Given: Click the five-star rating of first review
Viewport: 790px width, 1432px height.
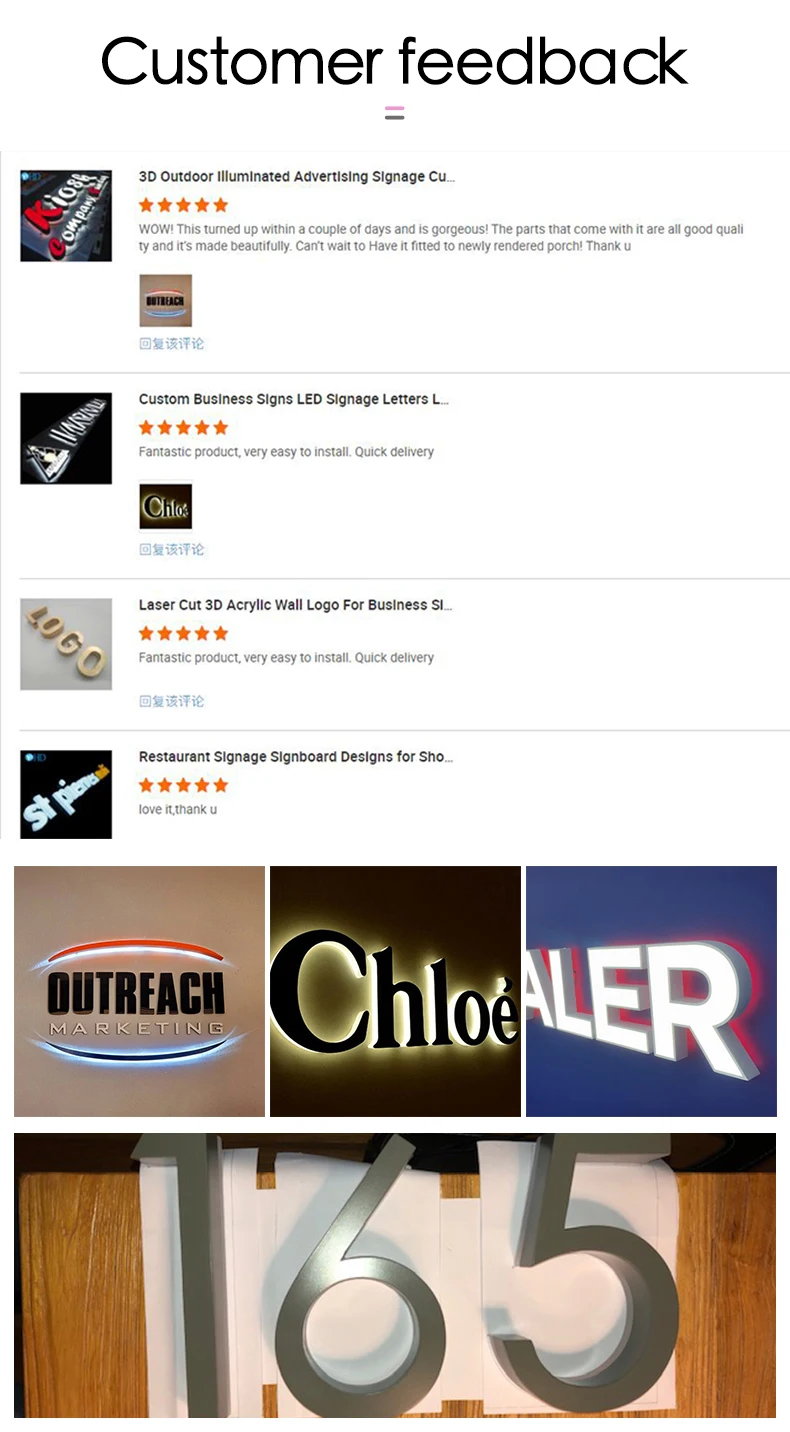Looking at the screenshot, I should point(183,205).
